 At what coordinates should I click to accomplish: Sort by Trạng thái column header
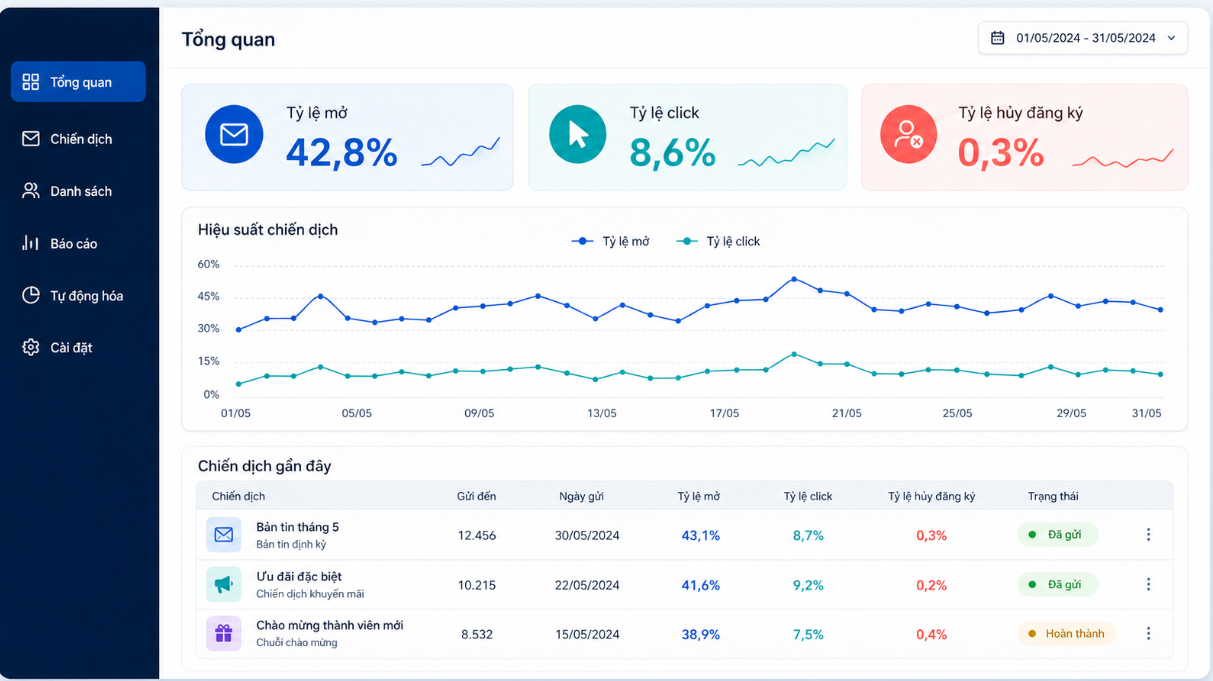coord(1053,496)
